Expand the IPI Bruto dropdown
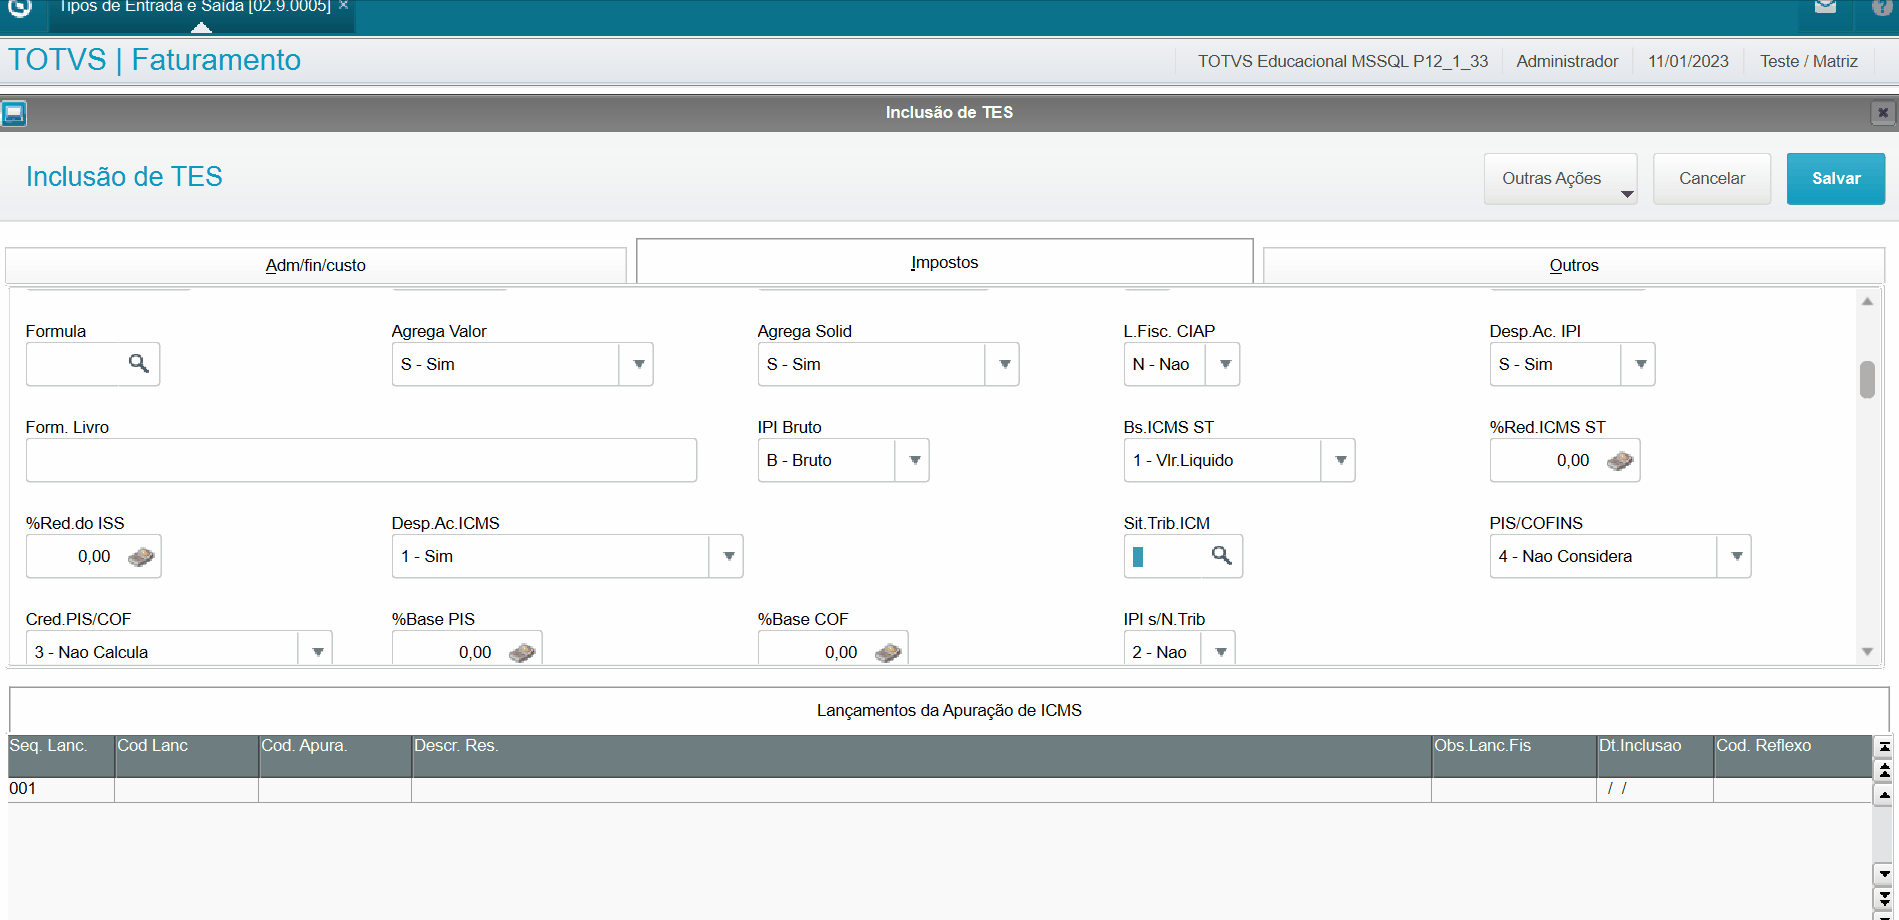1899x920 pixels. 913,460
